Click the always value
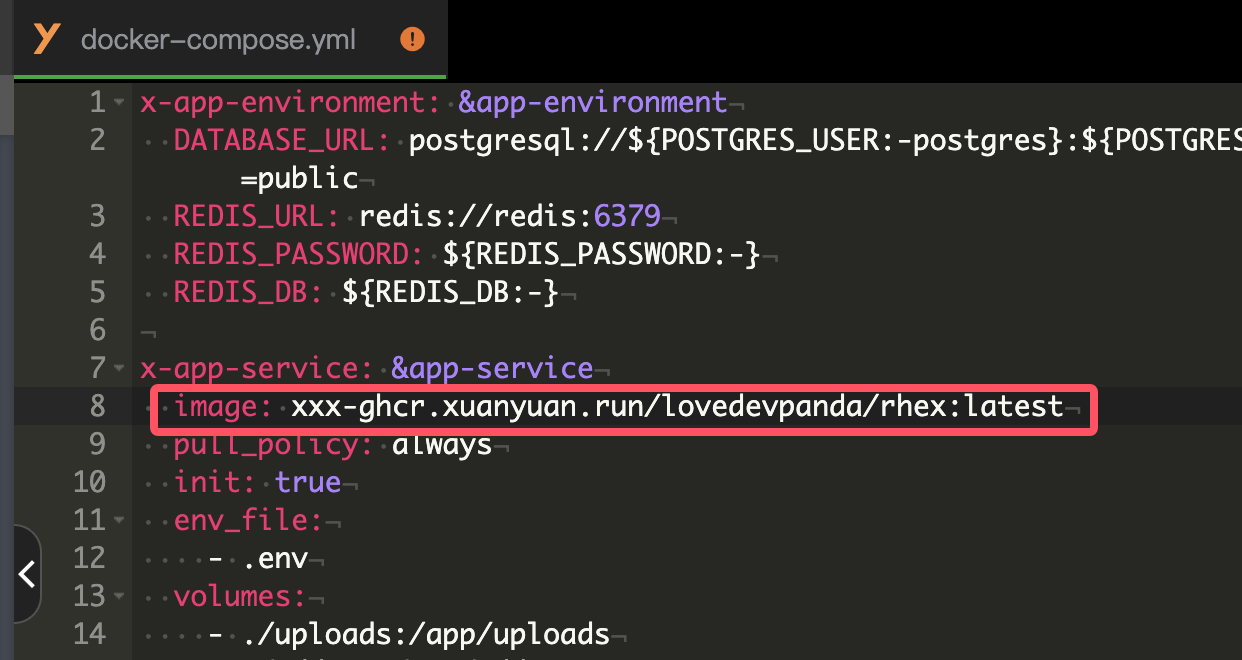Screen dimensions: 1242x660 coord(442,445)
